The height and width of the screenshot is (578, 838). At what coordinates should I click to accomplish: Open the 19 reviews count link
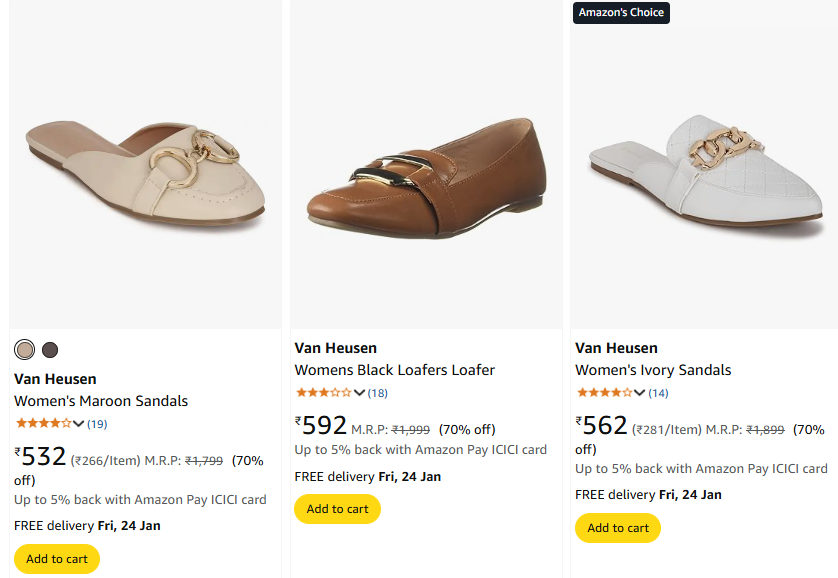(97, 424)
